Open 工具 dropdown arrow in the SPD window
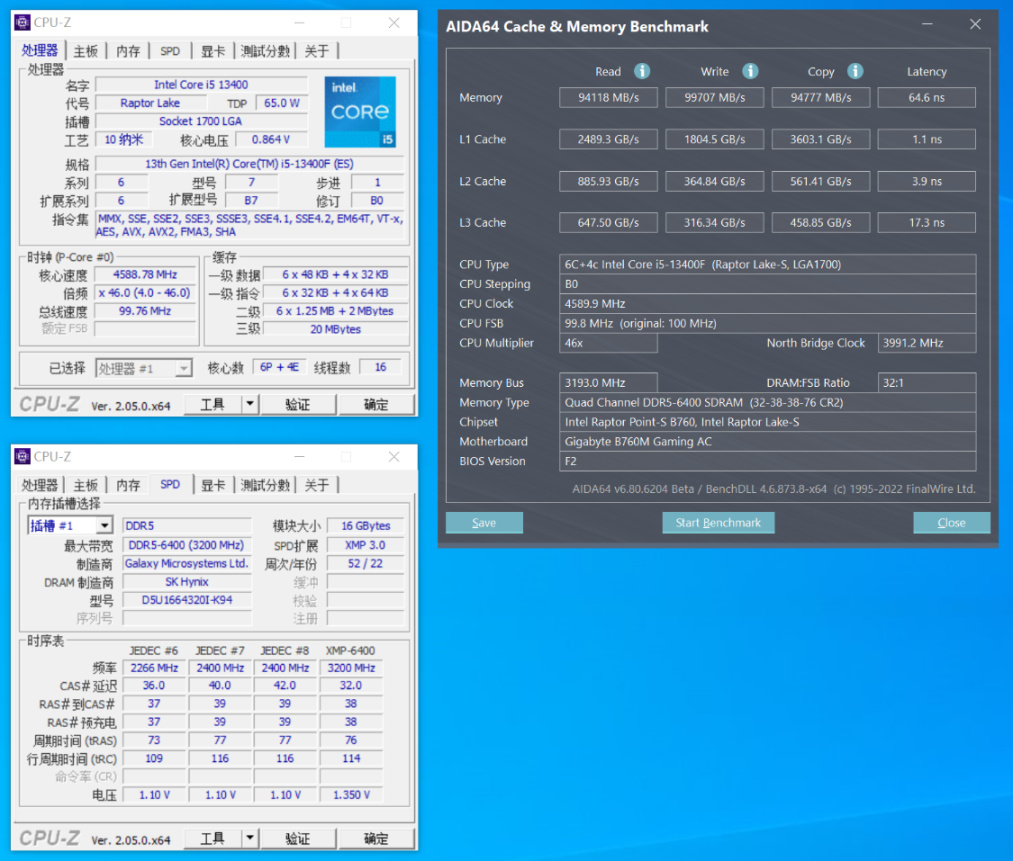 (x=250, y=838)
